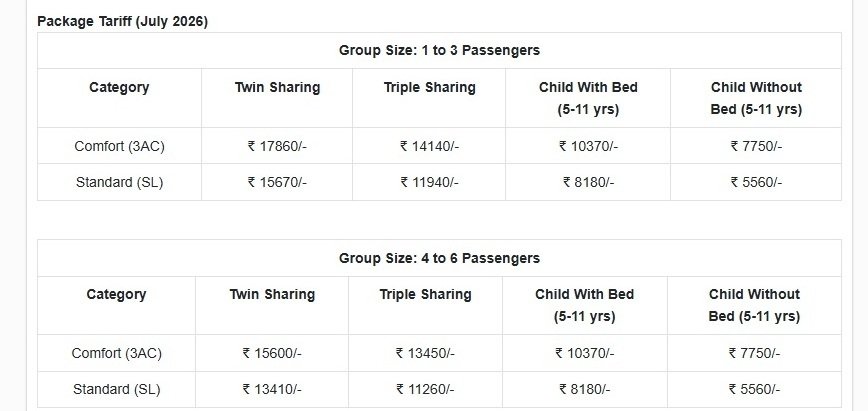Click the ₹ 11940/- Standard Triple Sharing price
This screenshot has height=411, width=868.
430,182
